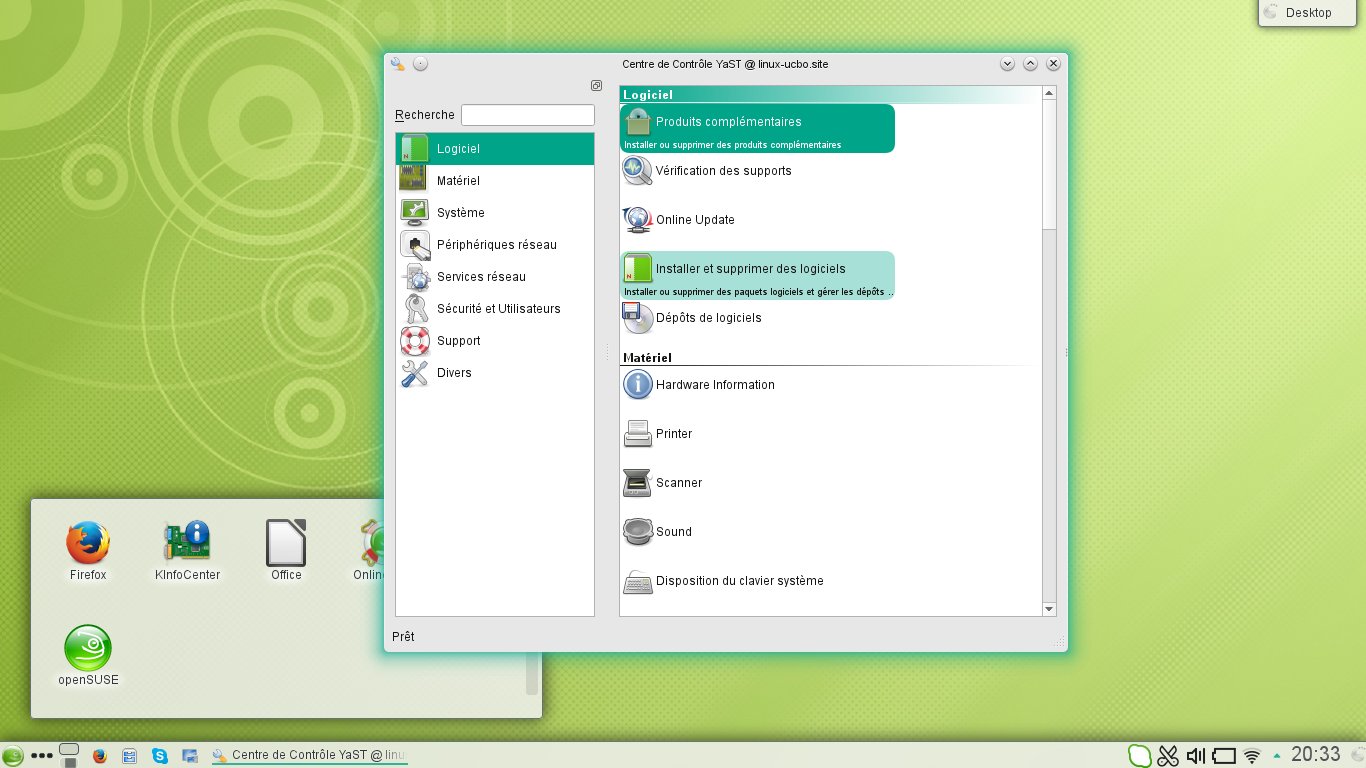Open the volume tray icon
This screenshot has height=768, width=1366.
tap(1195, 756)
